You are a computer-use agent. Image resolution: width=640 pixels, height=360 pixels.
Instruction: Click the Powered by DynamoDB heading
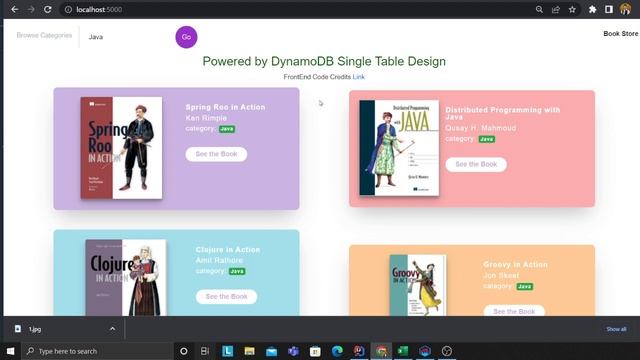(324, 61)
